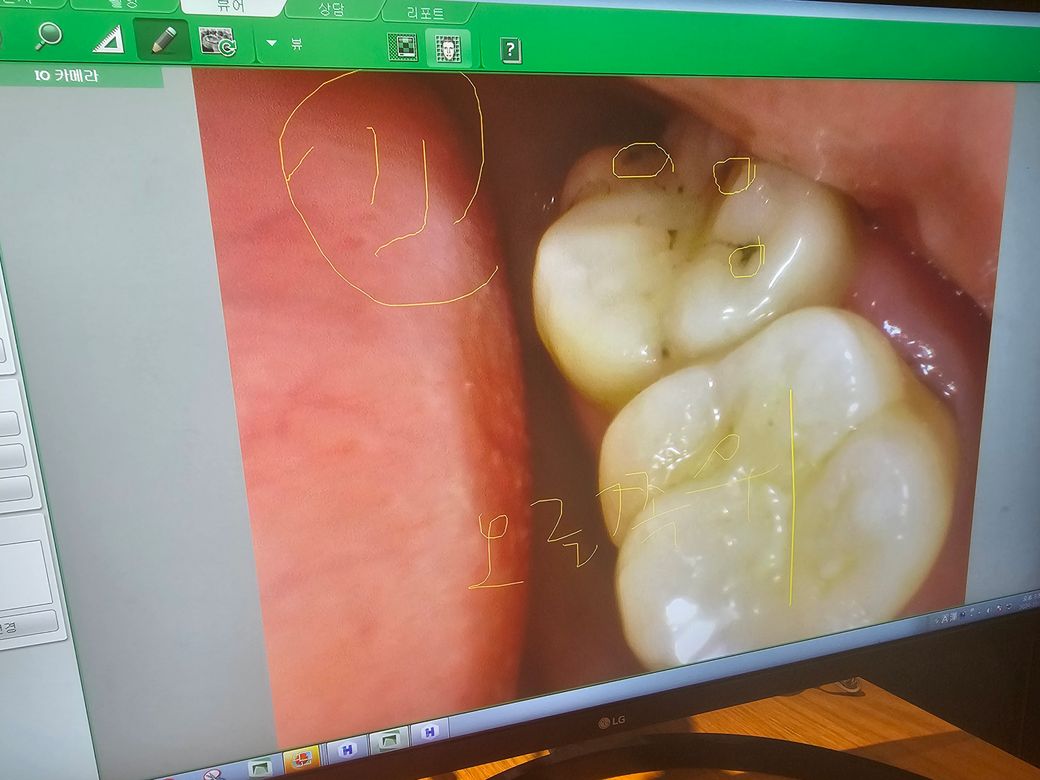Switch to the 뷰어 tab
The image size is (1040, 780).
coord(231,6)
